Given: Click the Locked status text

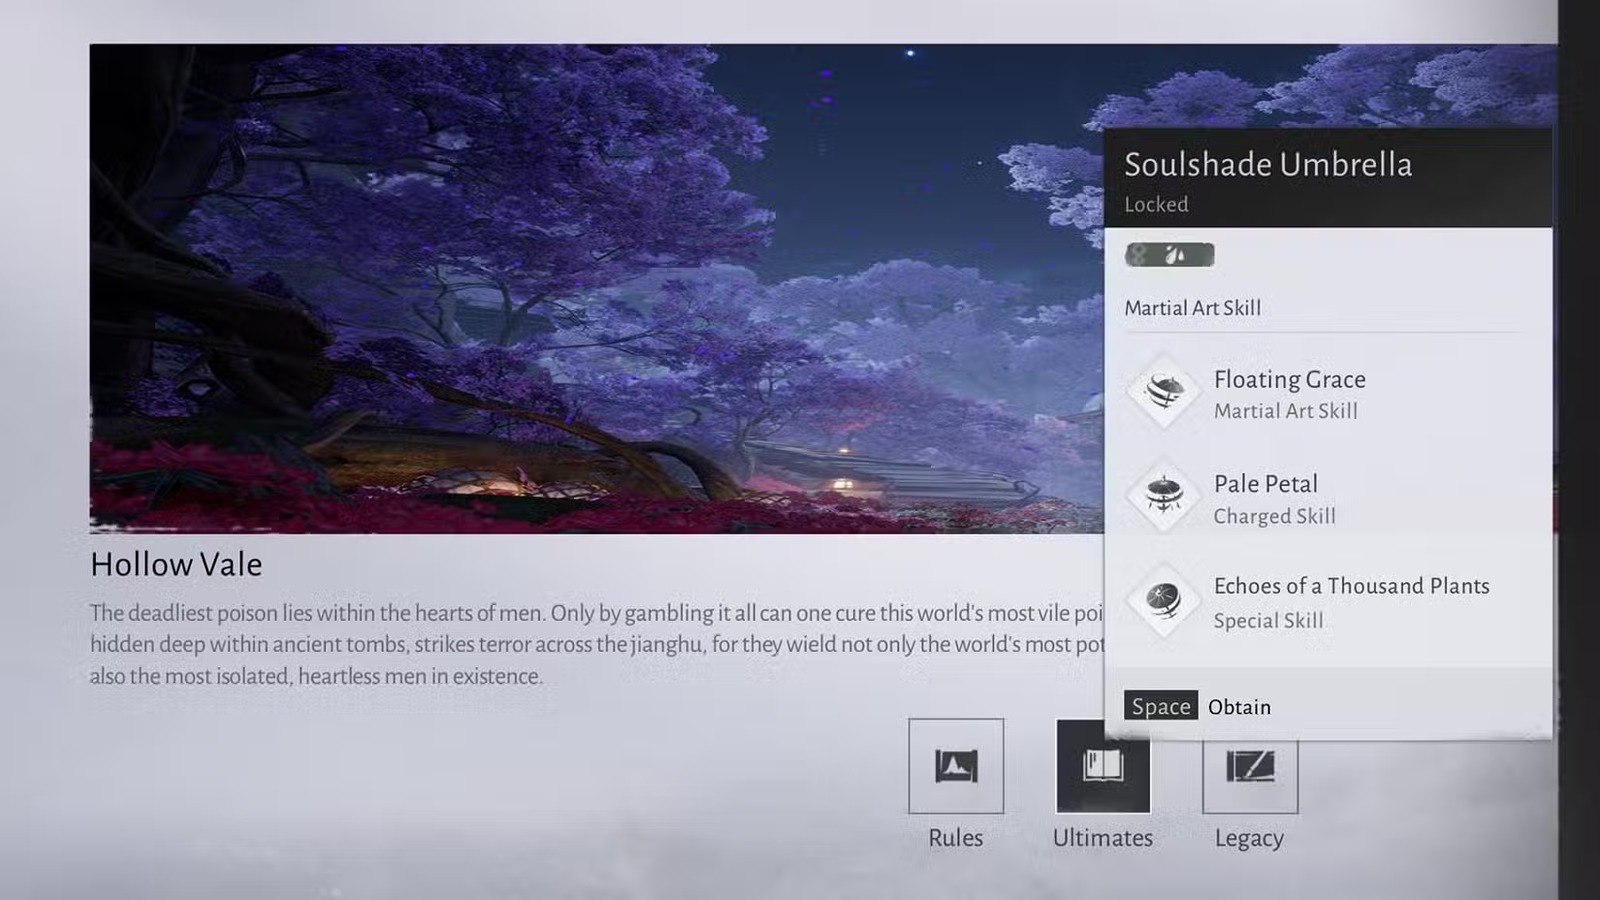Looking at the screenshot, I should point(1156,205).
